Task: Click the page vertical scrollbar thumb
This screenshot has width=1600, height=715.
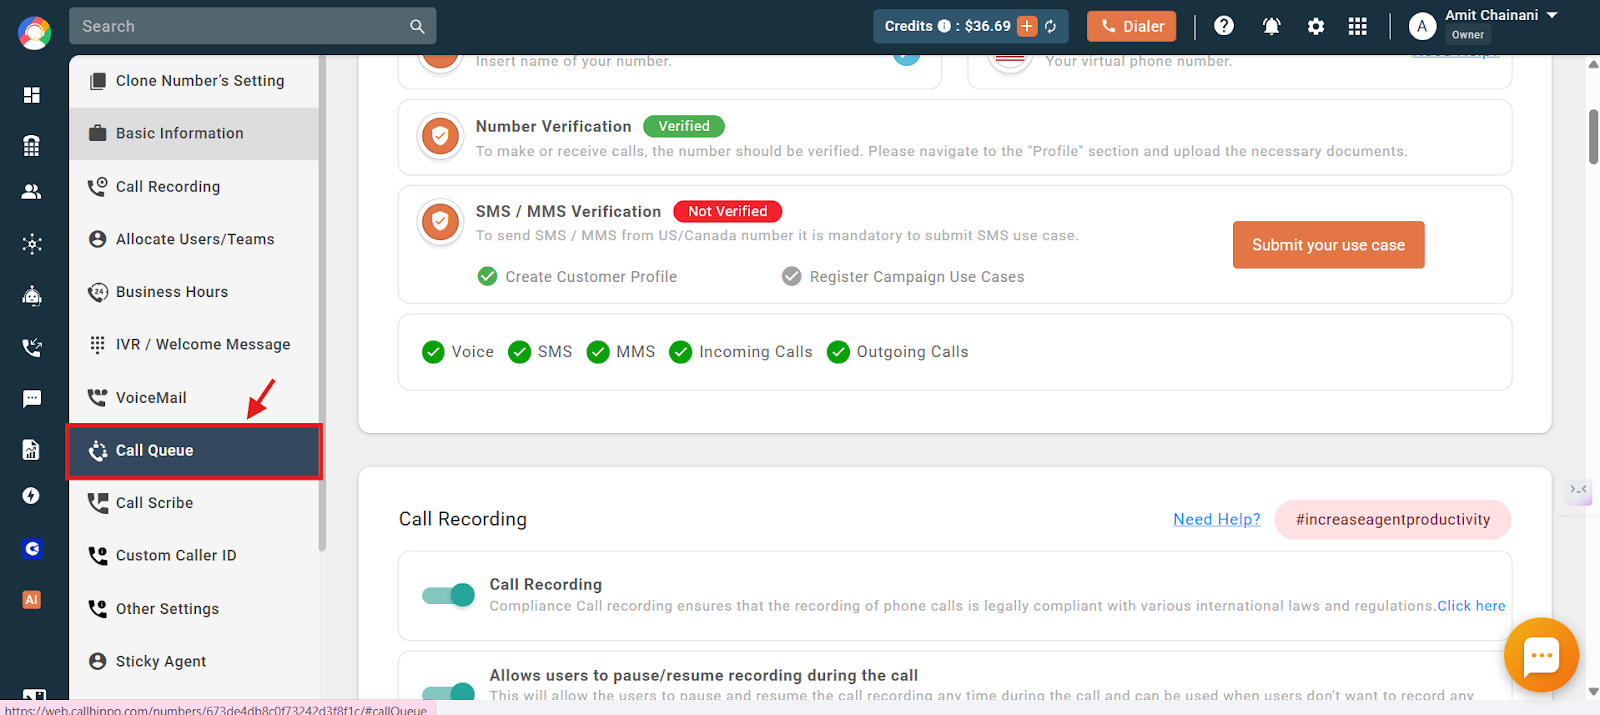Action: coord(1593,136)
